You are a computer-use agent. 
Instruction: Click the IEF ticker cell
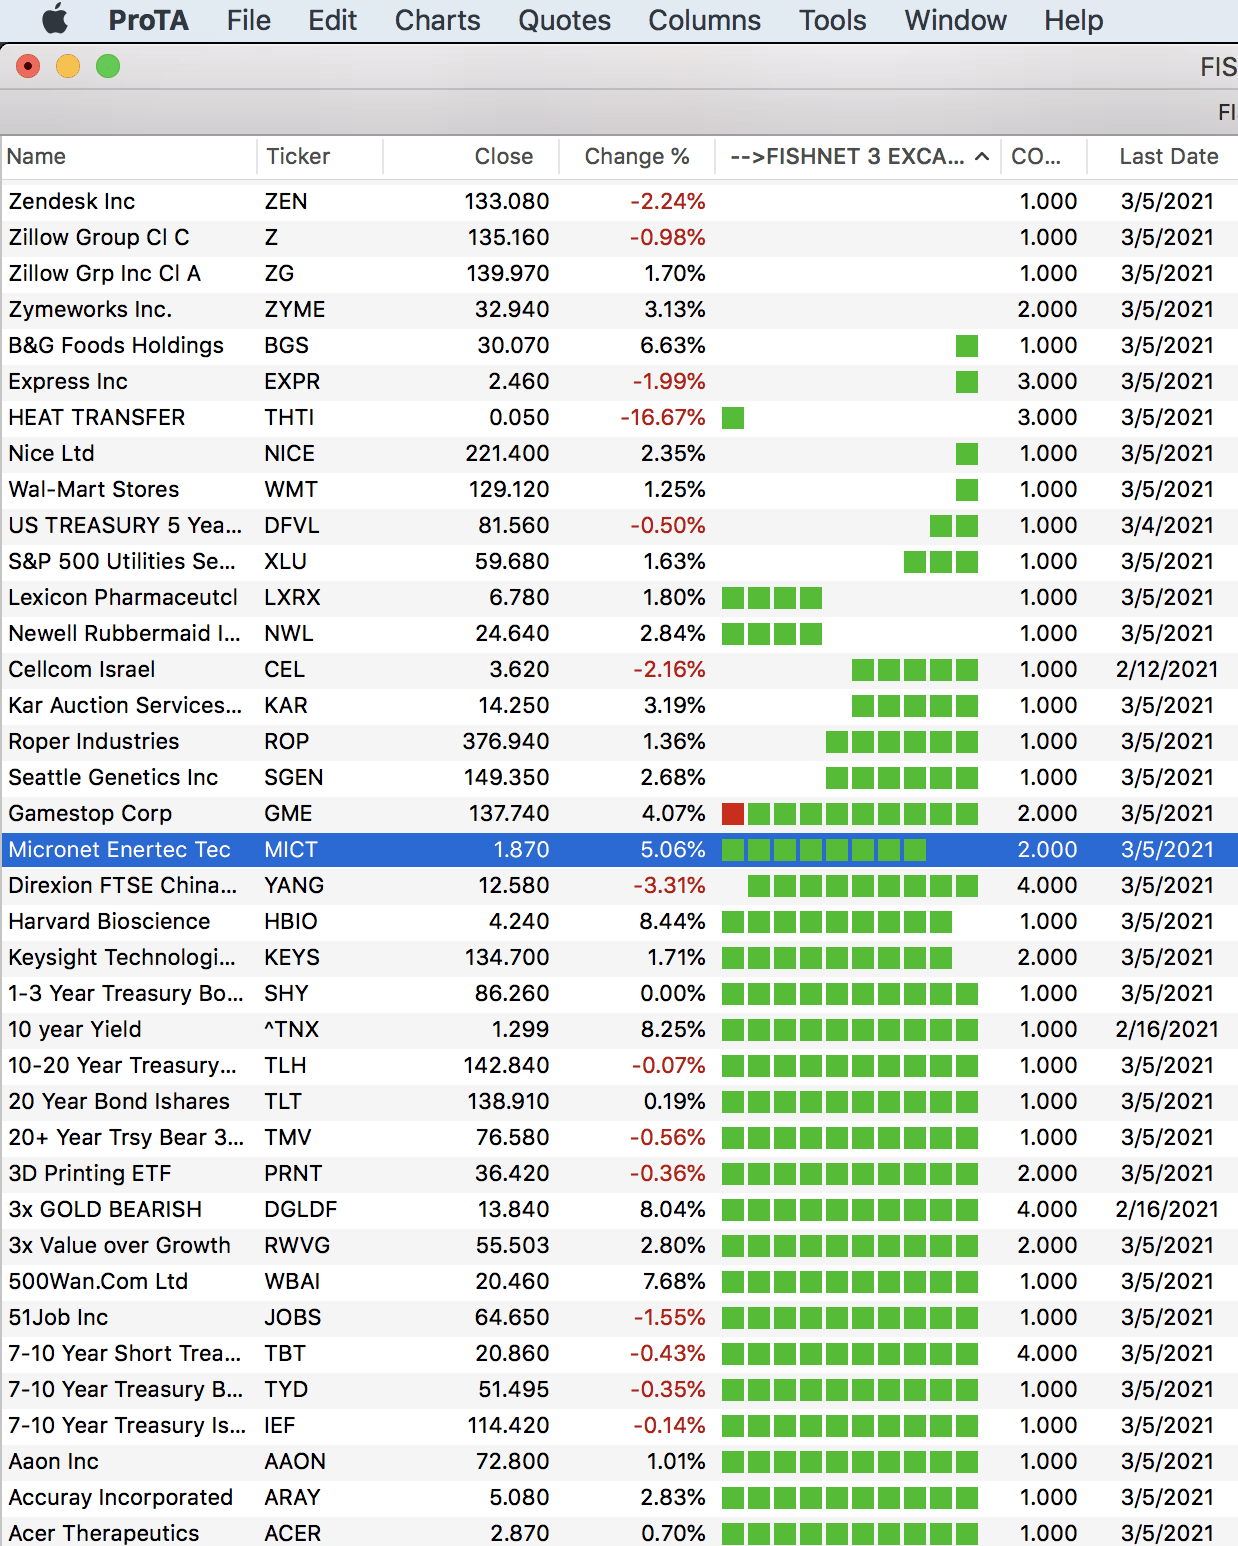(x=280, y=1425)
